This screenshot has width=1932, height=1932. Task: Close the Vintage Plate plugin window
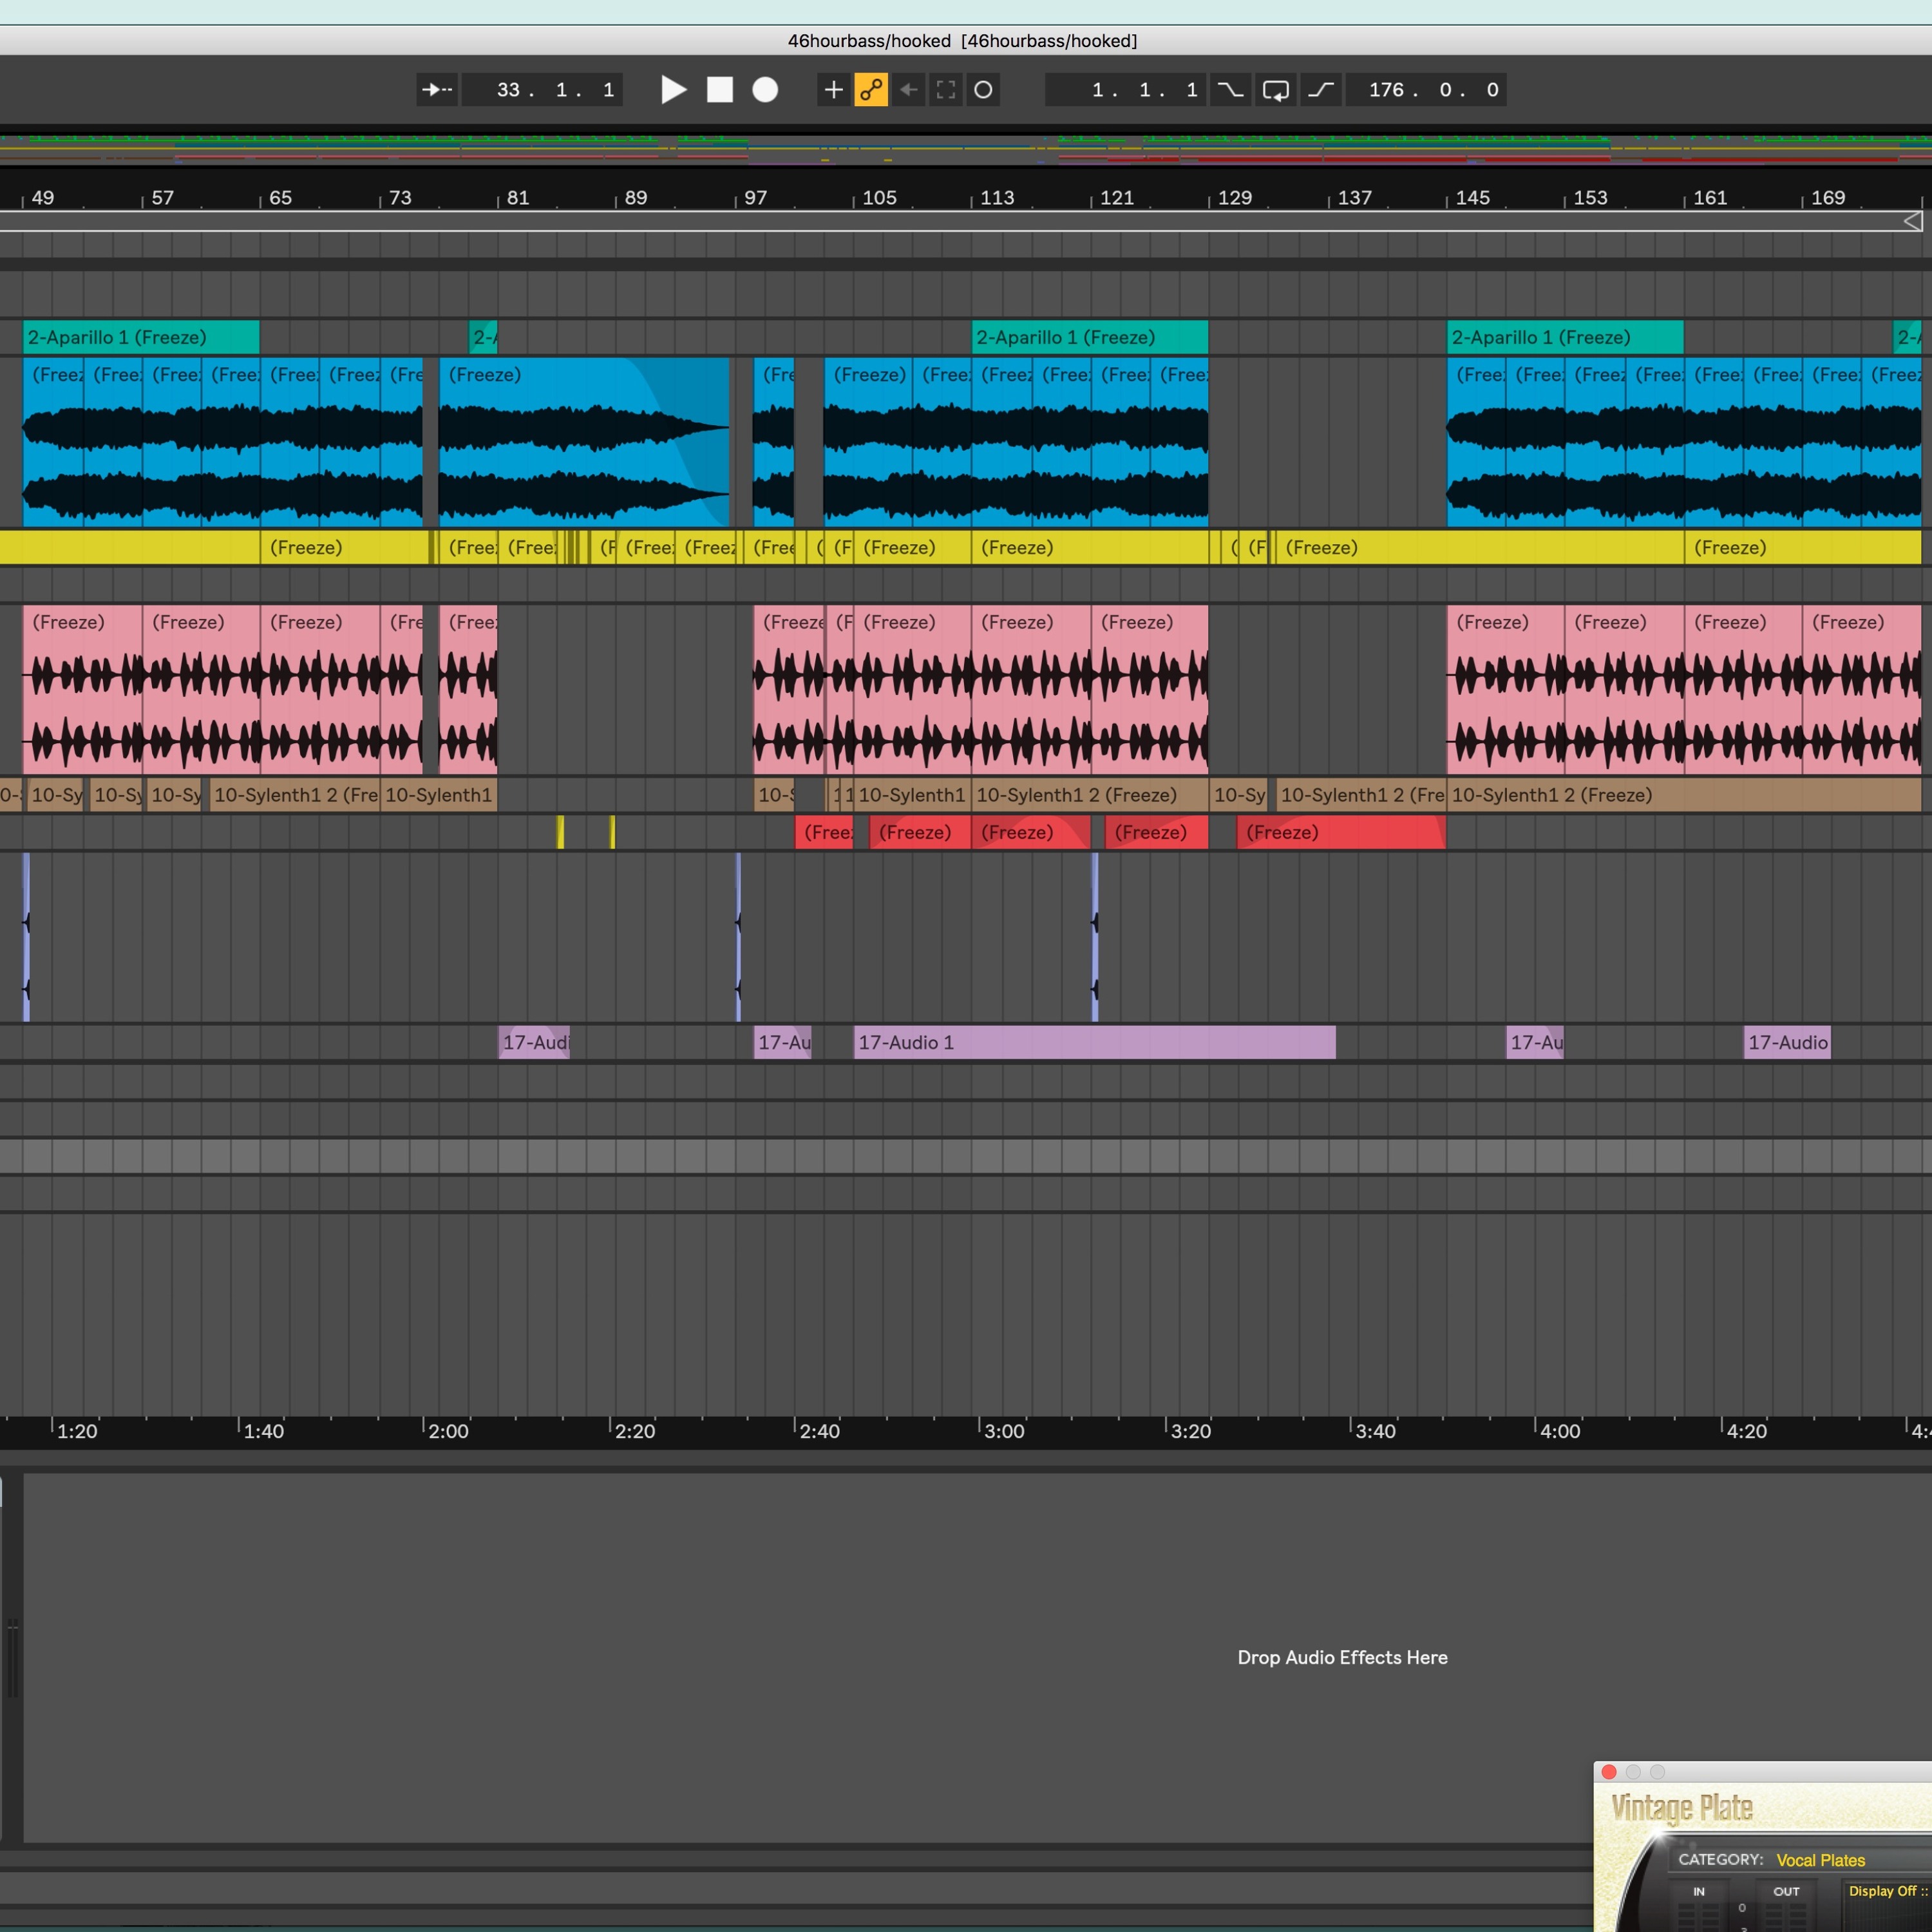(x=1609, y=1772)
